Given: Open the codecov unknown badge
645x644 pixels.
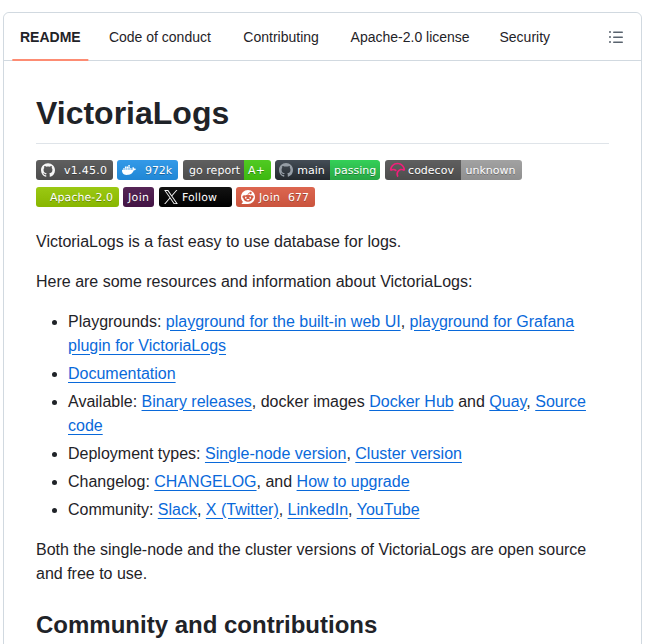Looking at the screenshot, I should [453, 170].
